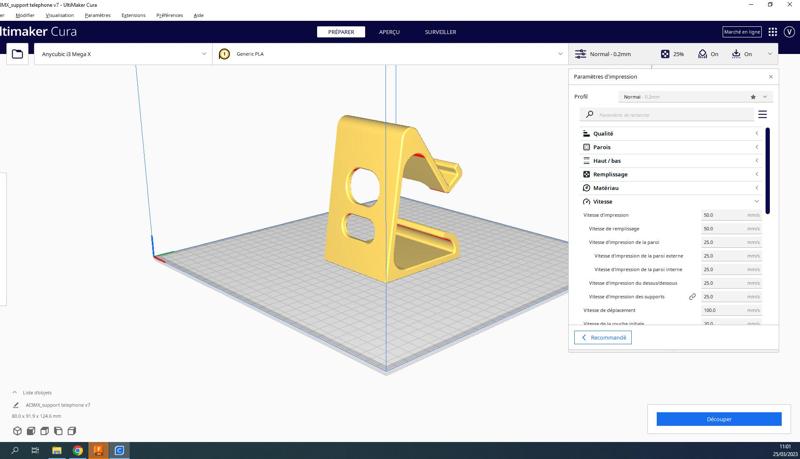The width and height of the screenshot is (800, 459).
Task: Close the Paramètres d'impression panel
Action: click(770, 76)
